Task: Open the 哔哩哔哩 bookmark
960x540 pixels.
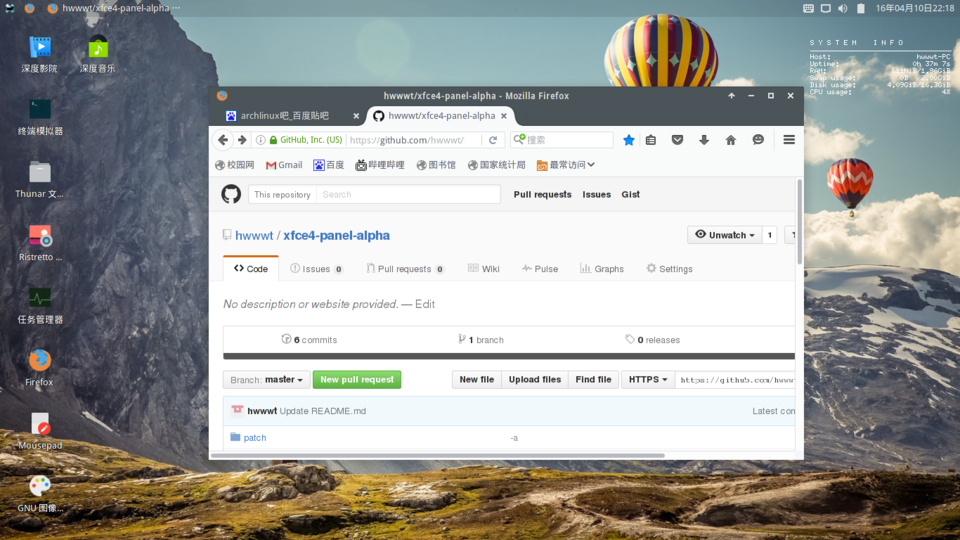Action: (380, 165)
